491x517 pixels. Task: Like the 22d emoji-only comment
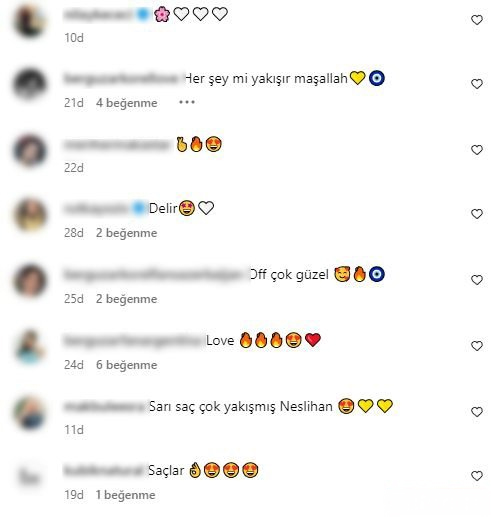477,150
